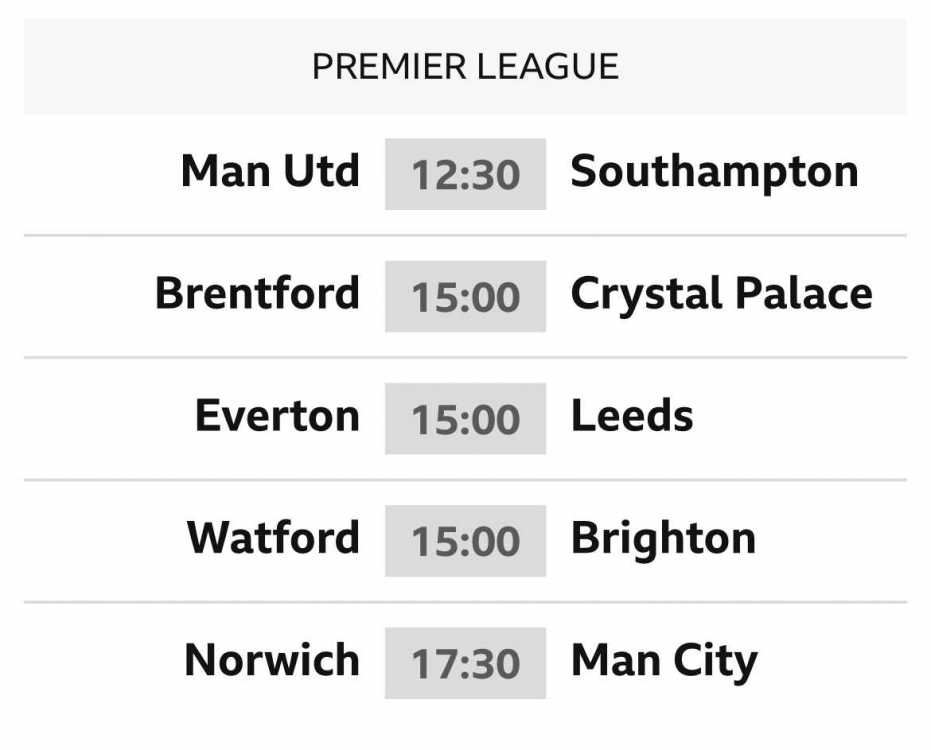Click the 12:30 kickoff time box
Viewport: 931px width, 750px height.
click(x=466, y=174)
